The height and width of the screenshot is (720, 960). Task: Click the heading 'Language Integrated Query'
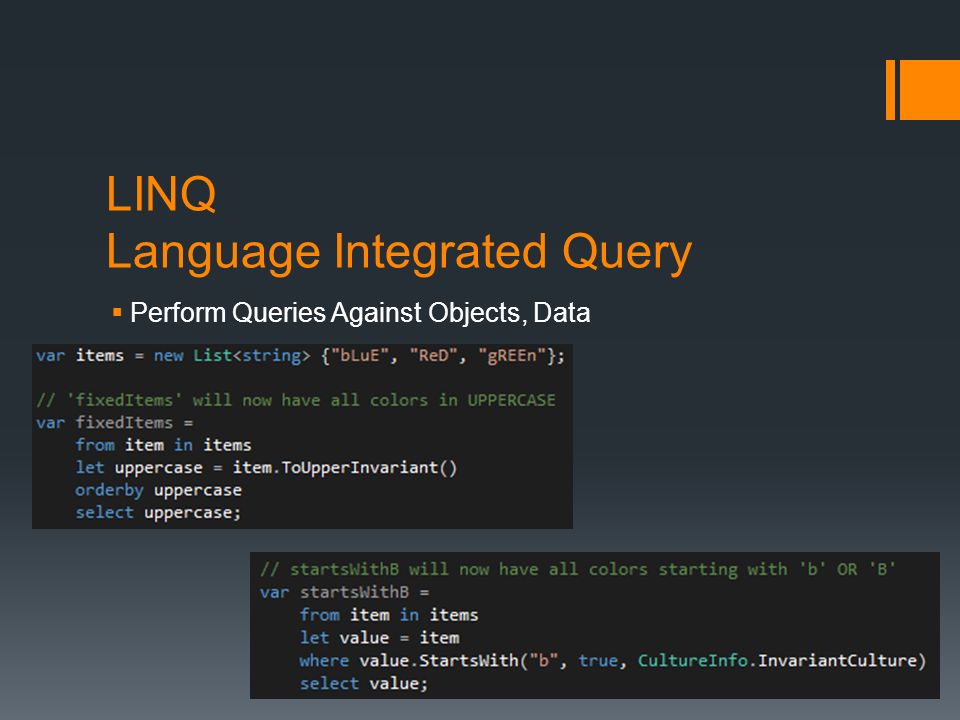[399, 252]
